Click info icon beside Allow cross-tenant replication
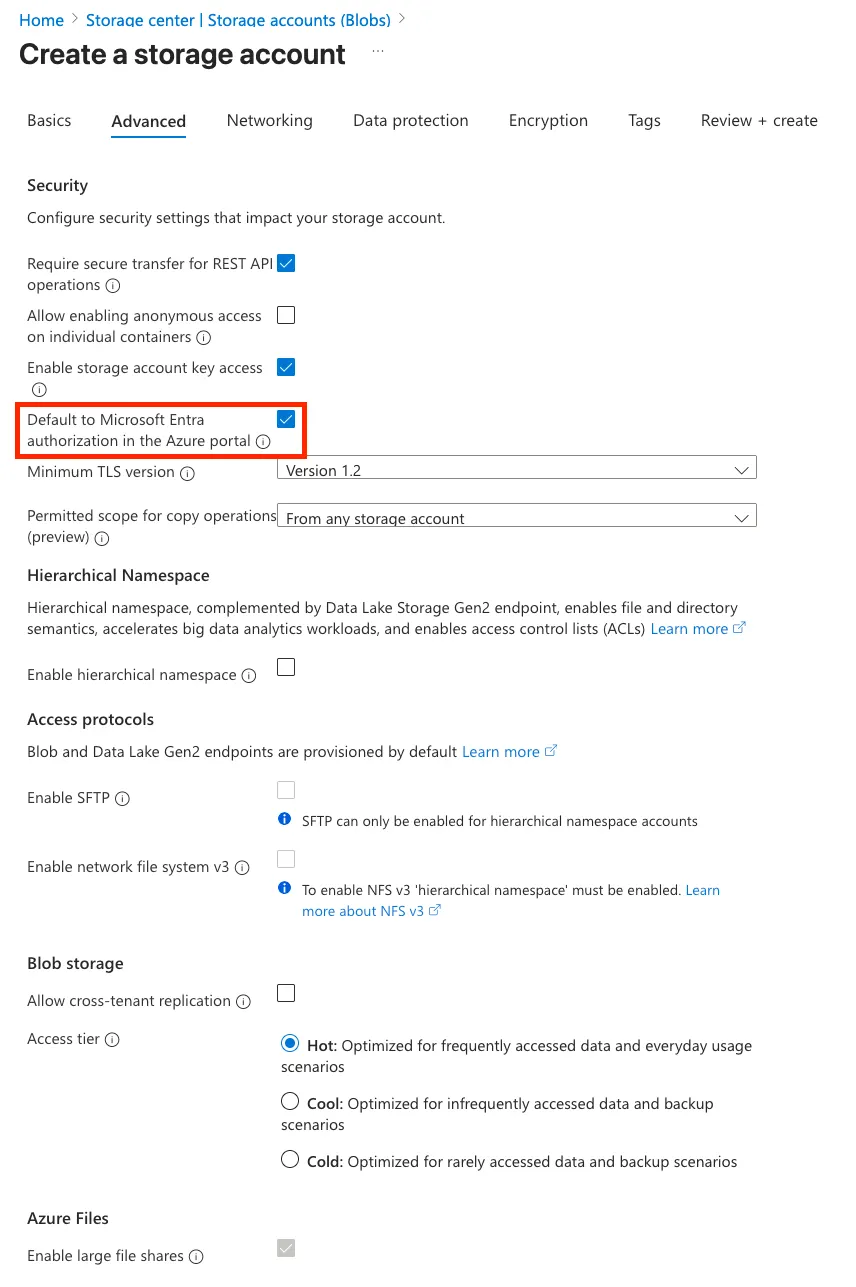 (x=243, y=1002)
